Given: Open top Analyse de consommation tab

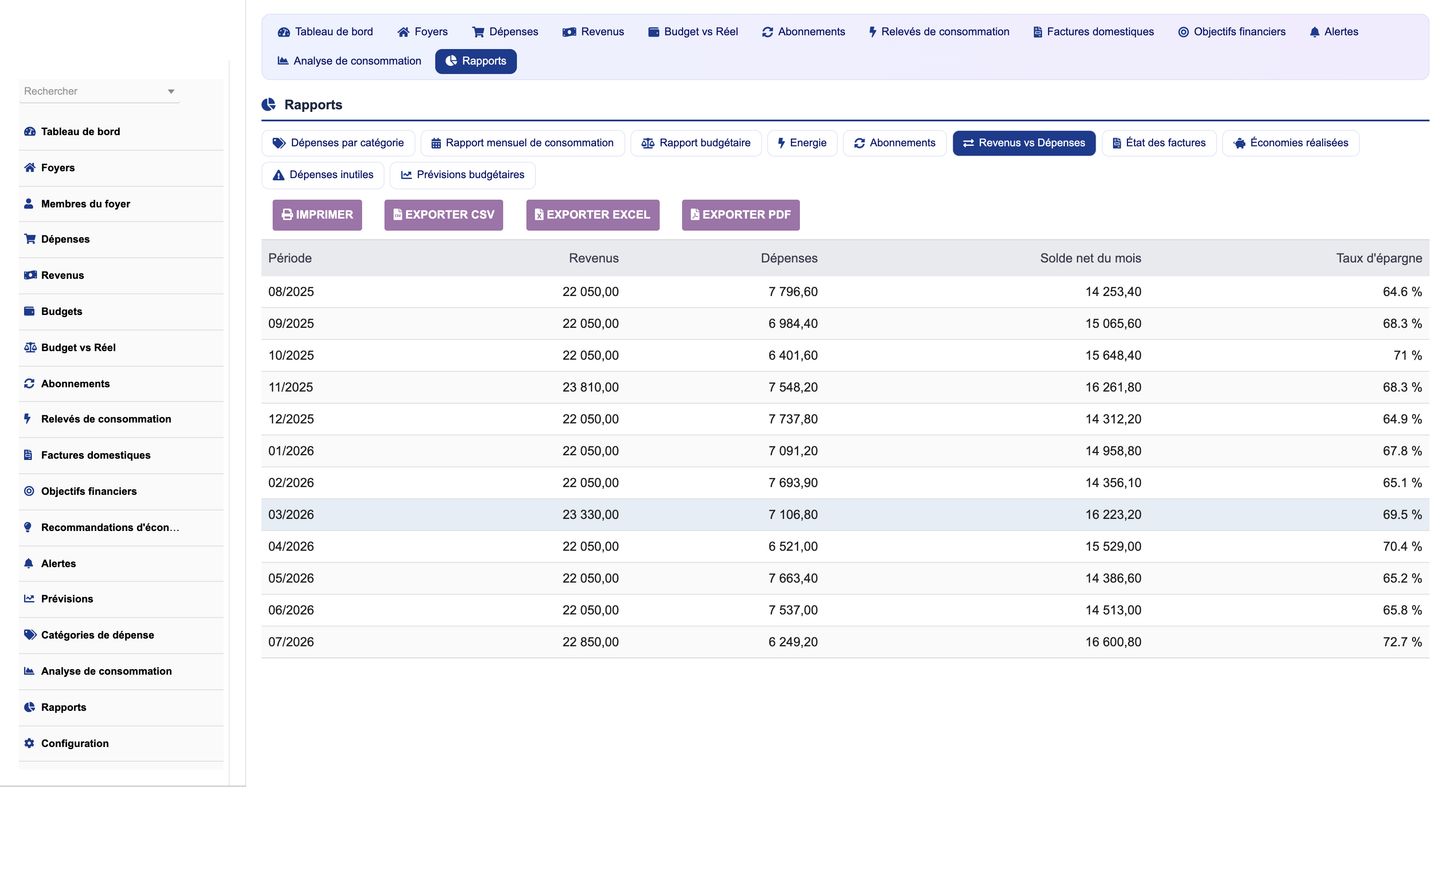Looking at the screenshot, I should coord(349,61).
